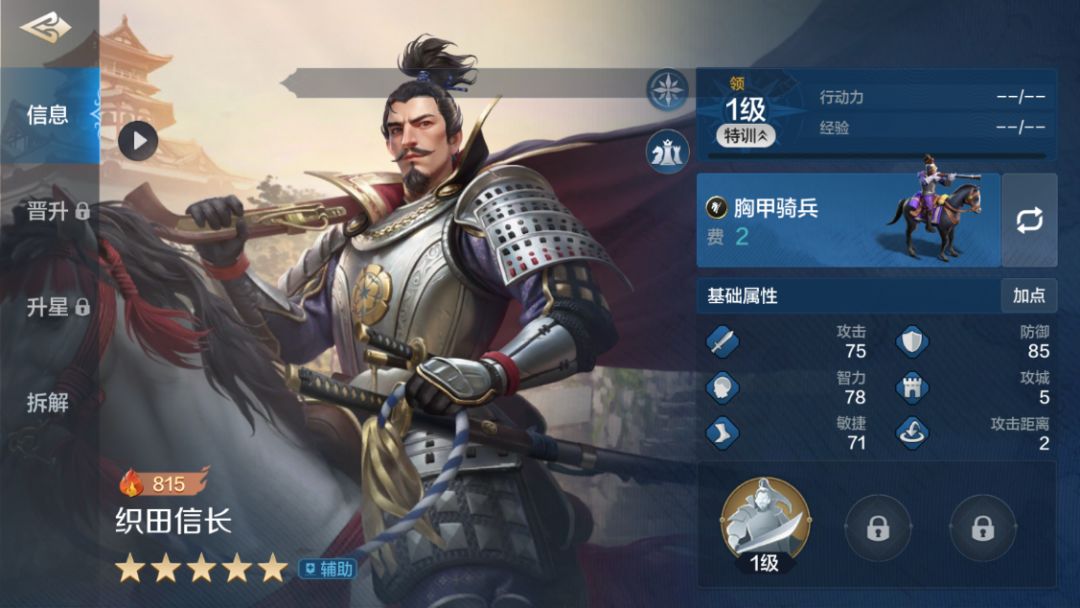Click the chess pieces formation icon
This screenshot has width=1080, height=608.
pos(667,151)
